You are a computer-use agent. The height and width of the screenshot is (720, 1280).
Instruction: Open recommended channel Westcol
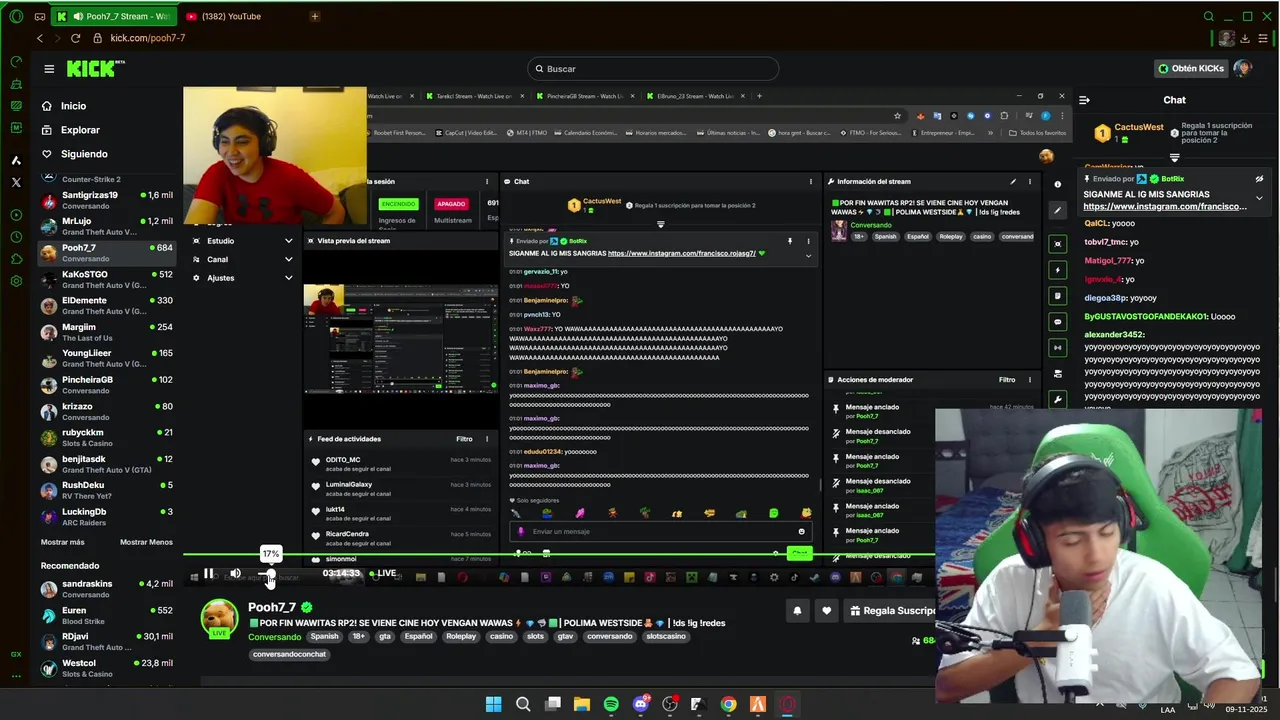(x=107, y=668)
